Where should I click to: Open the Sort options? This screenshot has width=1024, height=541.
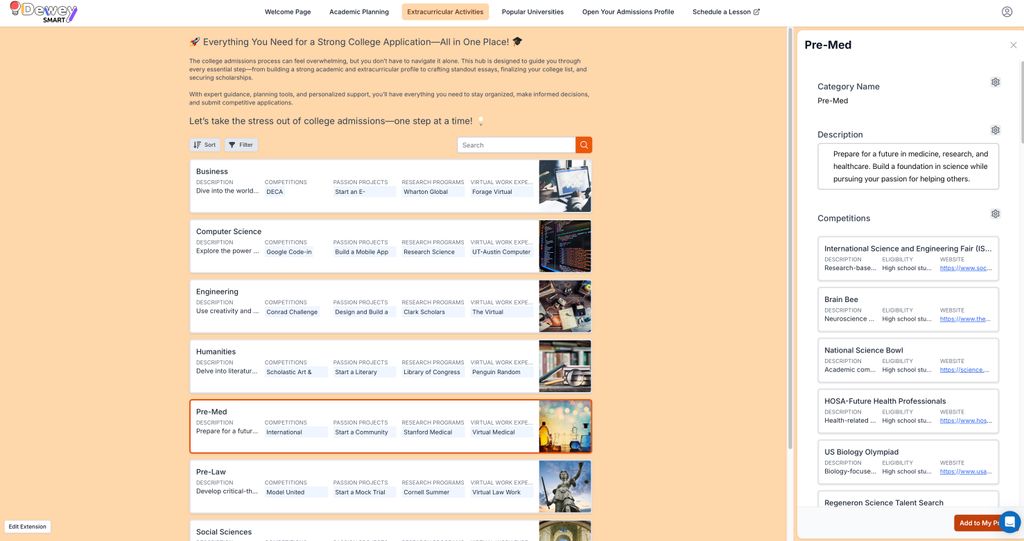pyautogui.click(x=204, y=145)
